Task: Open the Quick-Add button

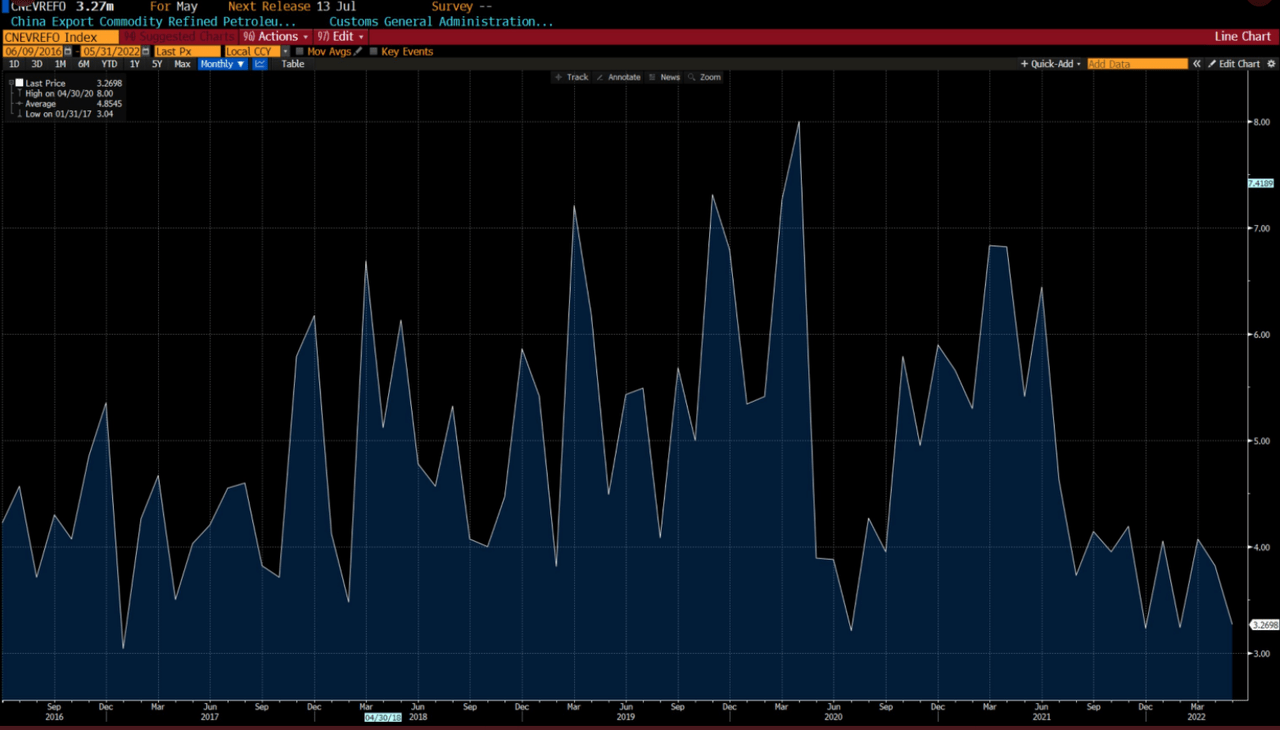Action: tap(1050, 64)
